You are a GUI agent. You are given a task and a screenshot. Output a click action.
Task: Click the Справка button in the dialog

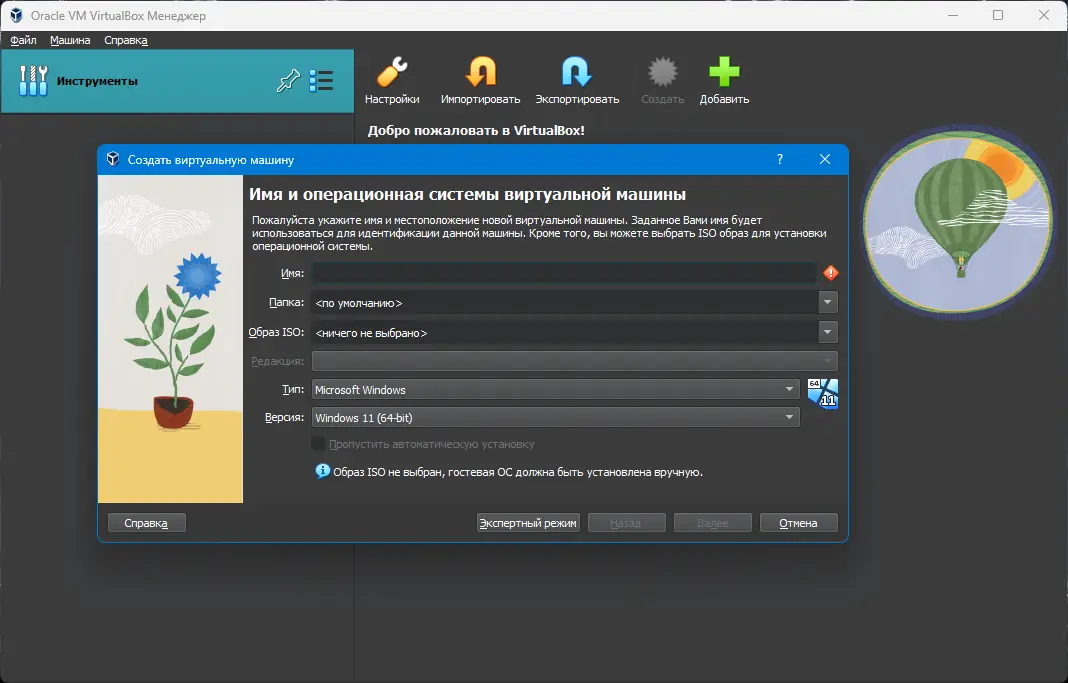click(146, 523)
